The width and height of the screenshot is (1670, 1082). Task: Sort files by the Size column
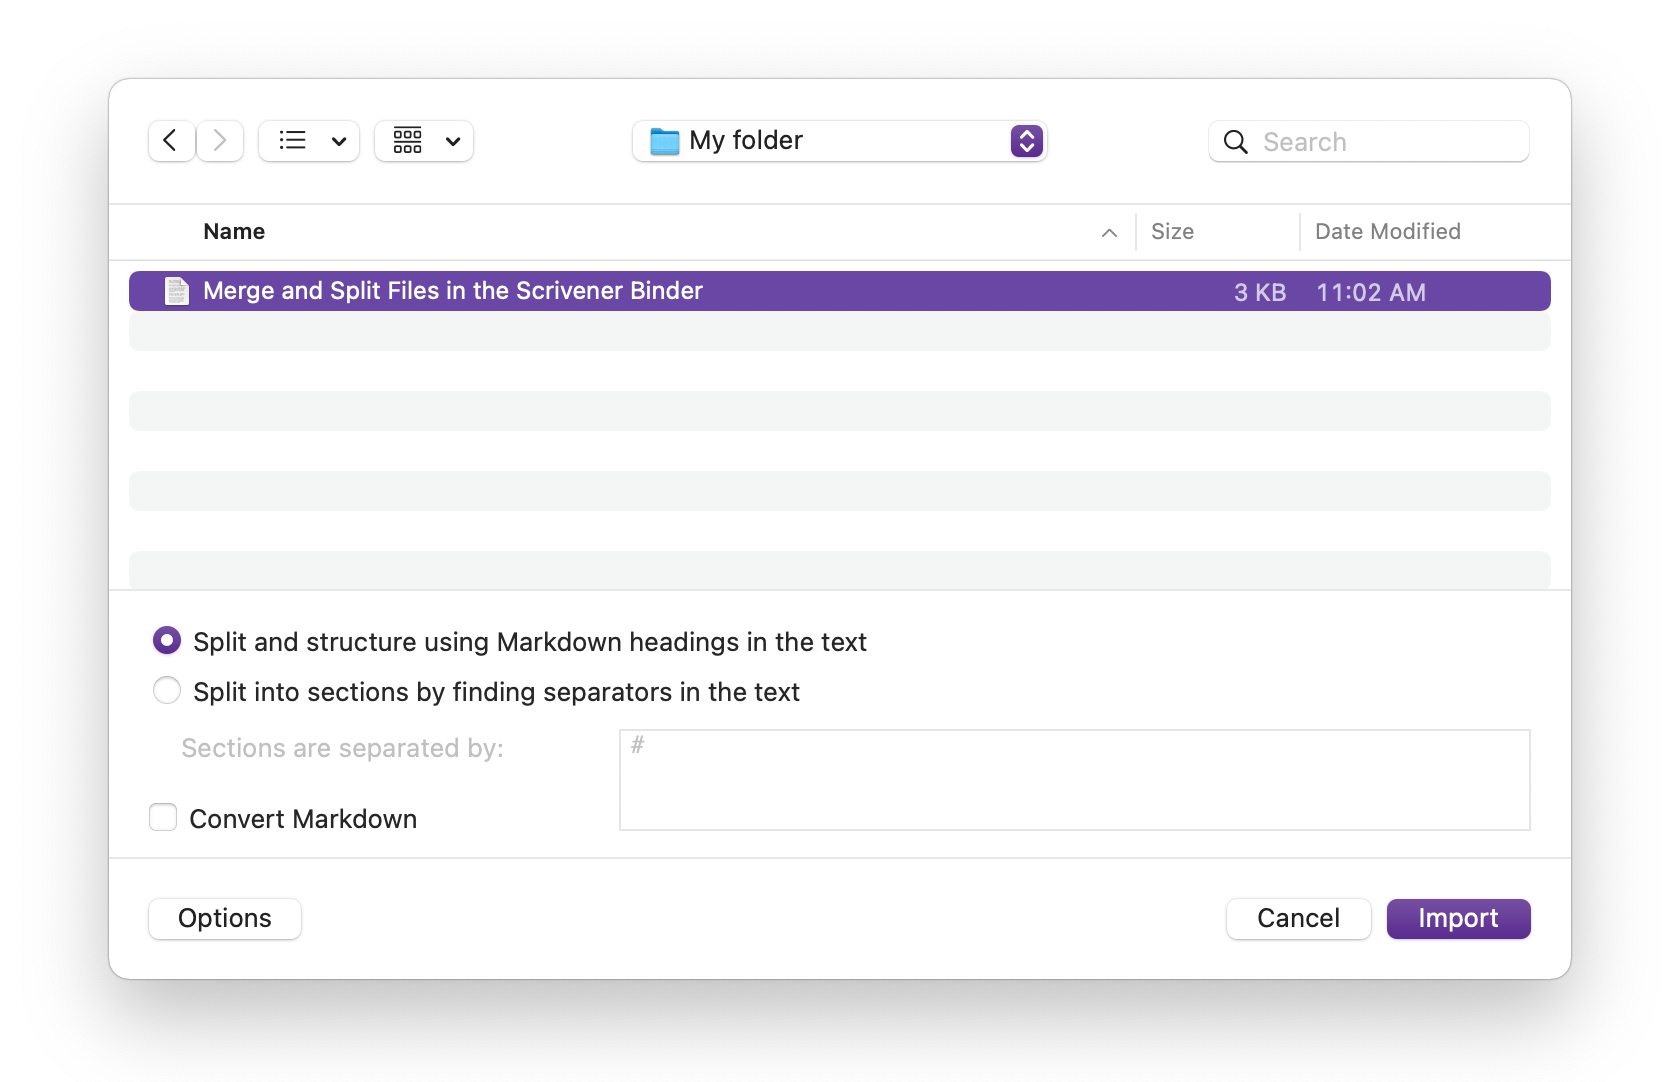1172,232
